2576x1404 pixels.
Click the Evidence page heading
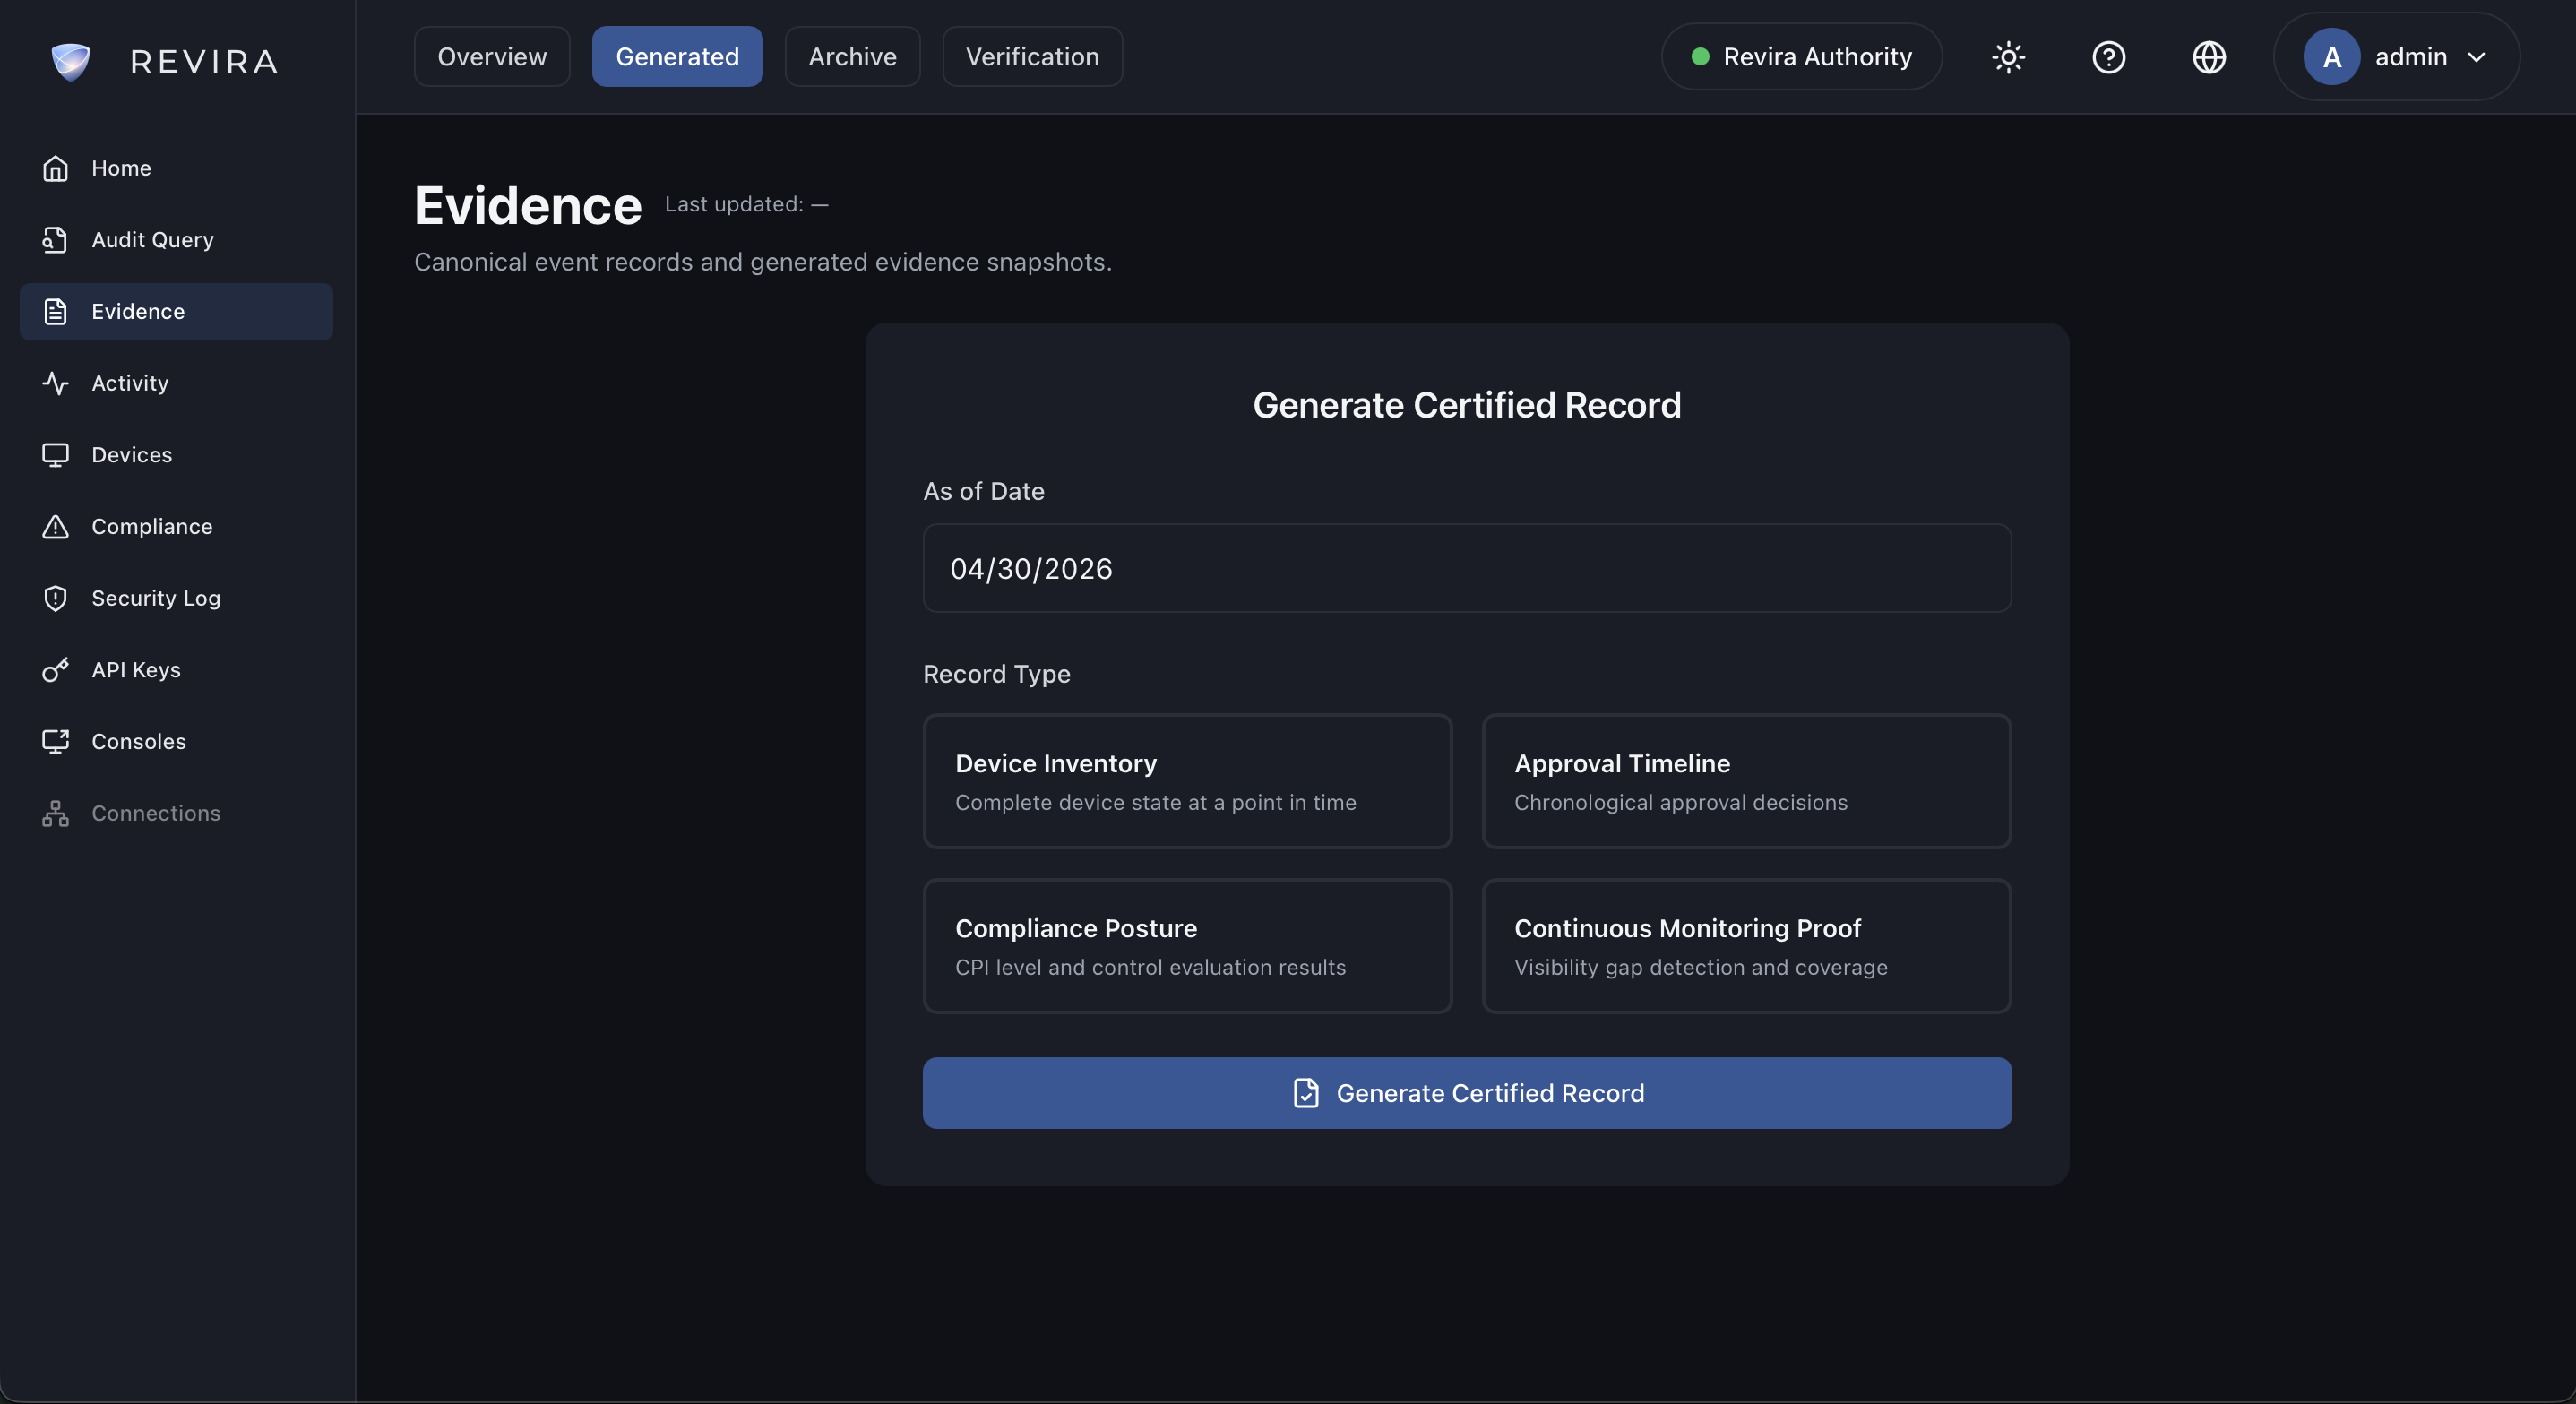[x=528, y=206]
